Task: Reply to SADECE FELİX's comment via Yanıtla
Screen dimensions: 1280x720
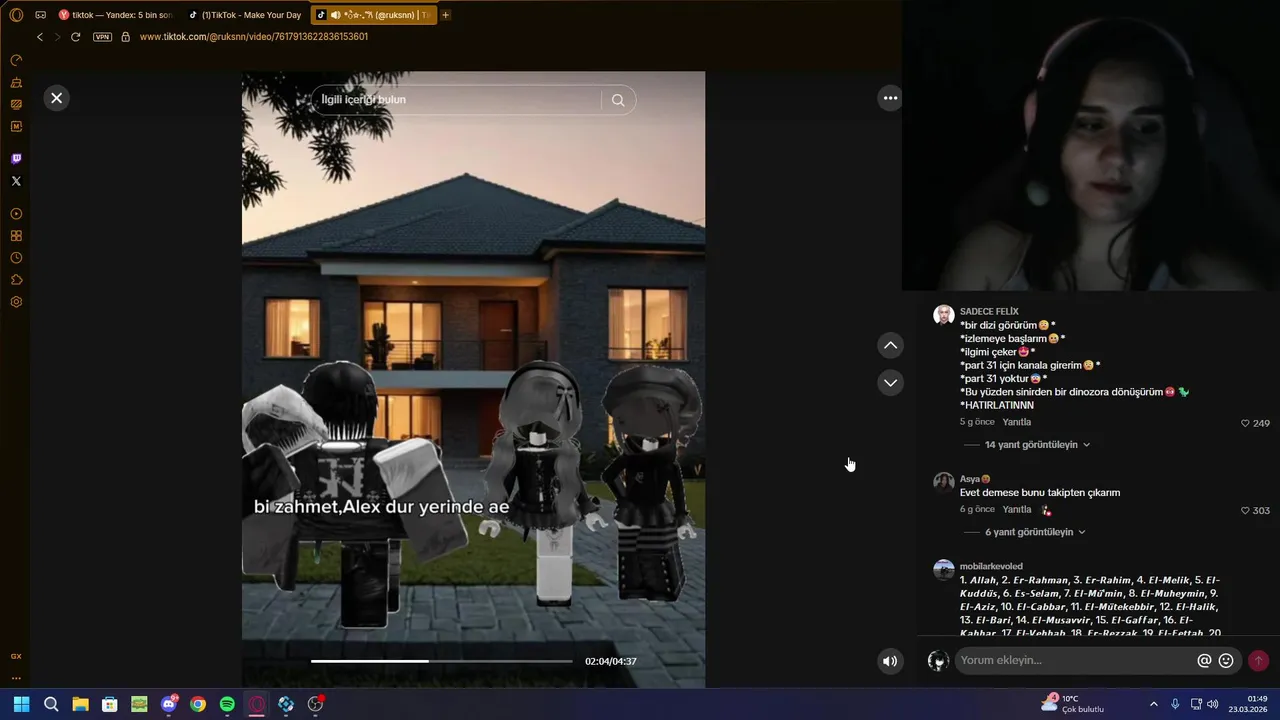Action: 1017,422
